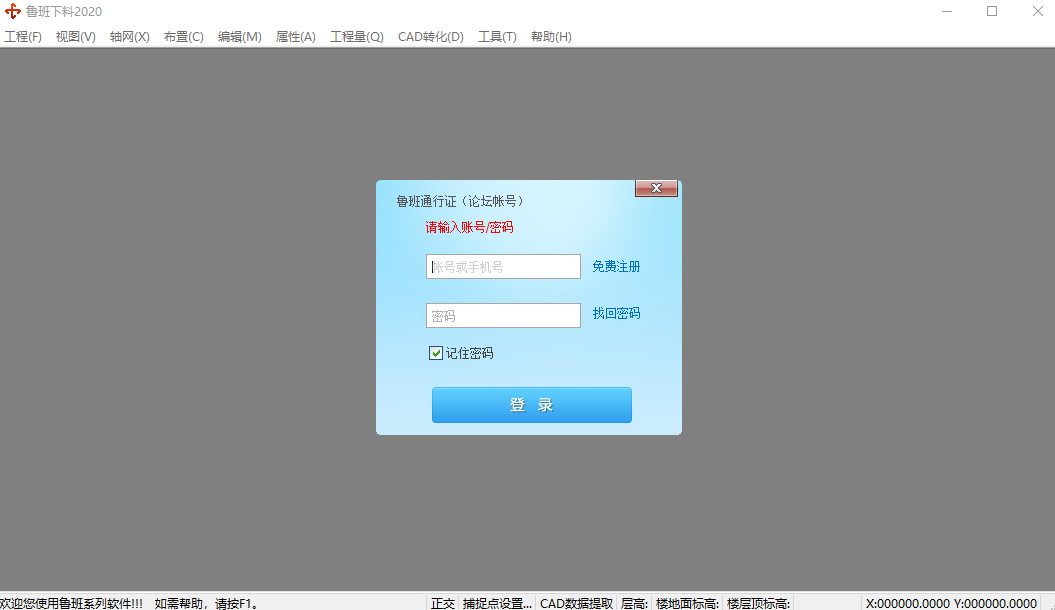Click the 欢迎您使用鲁班系列软件 status message
This screenshot has height=610, width=1055.
[71, 603]
